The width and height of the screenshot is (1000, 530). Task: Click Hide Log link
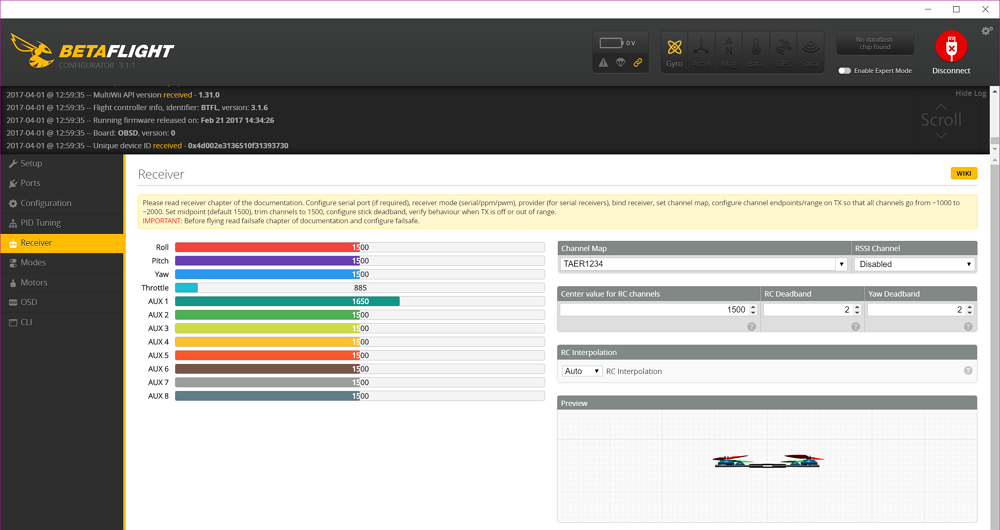pos(971,93)
